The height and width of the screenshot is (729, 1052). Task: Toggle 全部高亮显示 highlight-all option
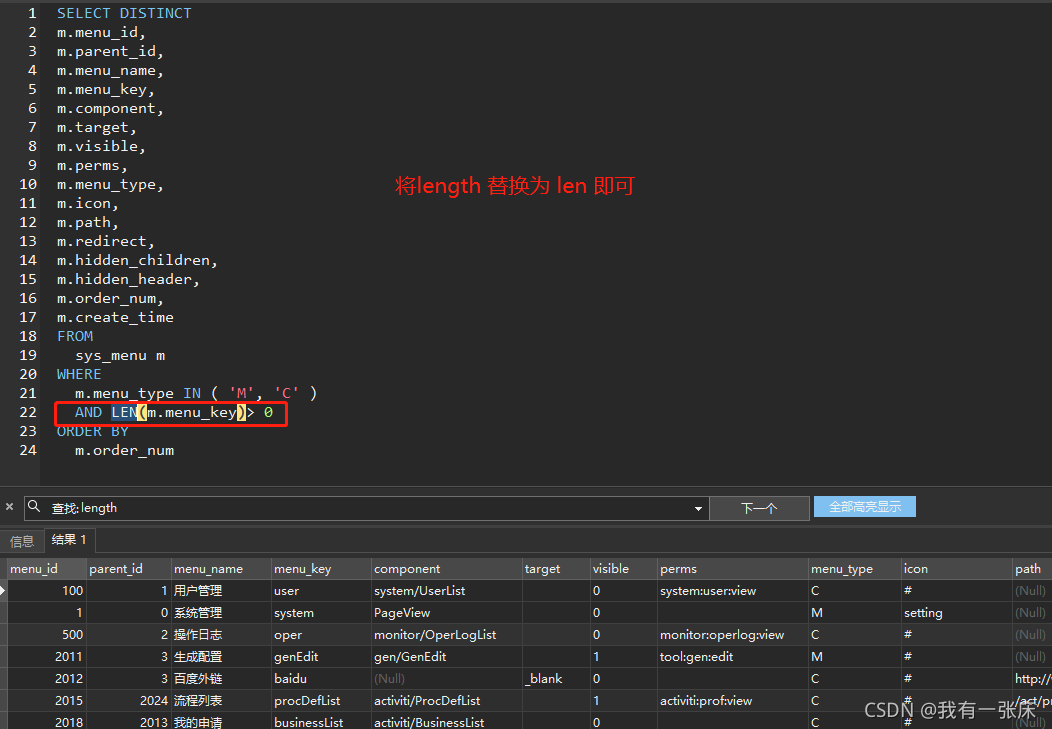(864, 506)
